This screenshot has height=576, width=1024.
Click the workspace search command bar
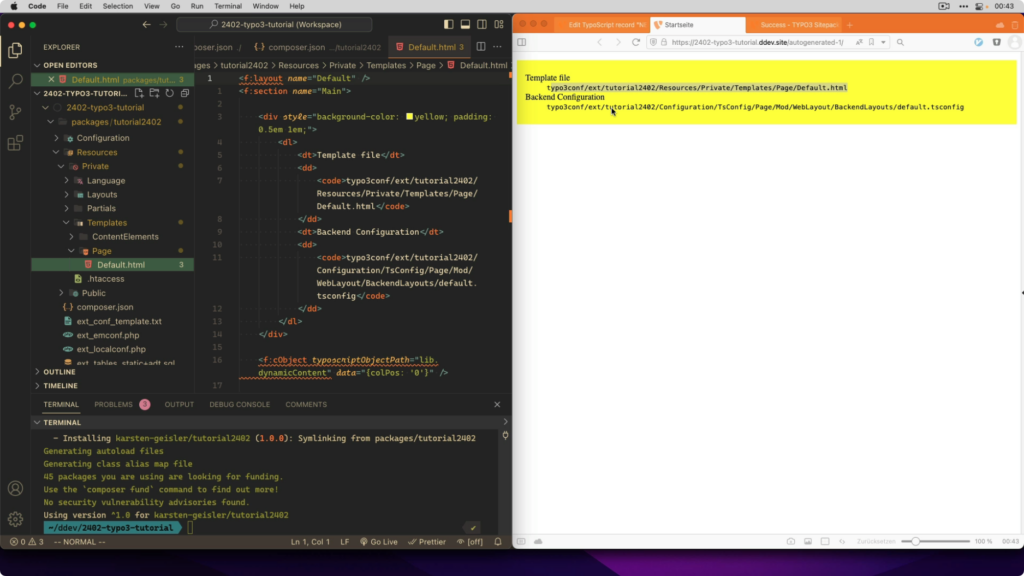click(274, 24)
